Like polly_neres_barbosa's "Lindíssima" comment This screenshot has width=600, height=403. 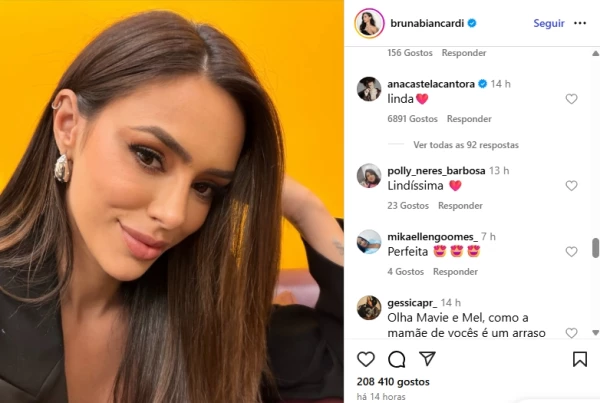(571, 186)
